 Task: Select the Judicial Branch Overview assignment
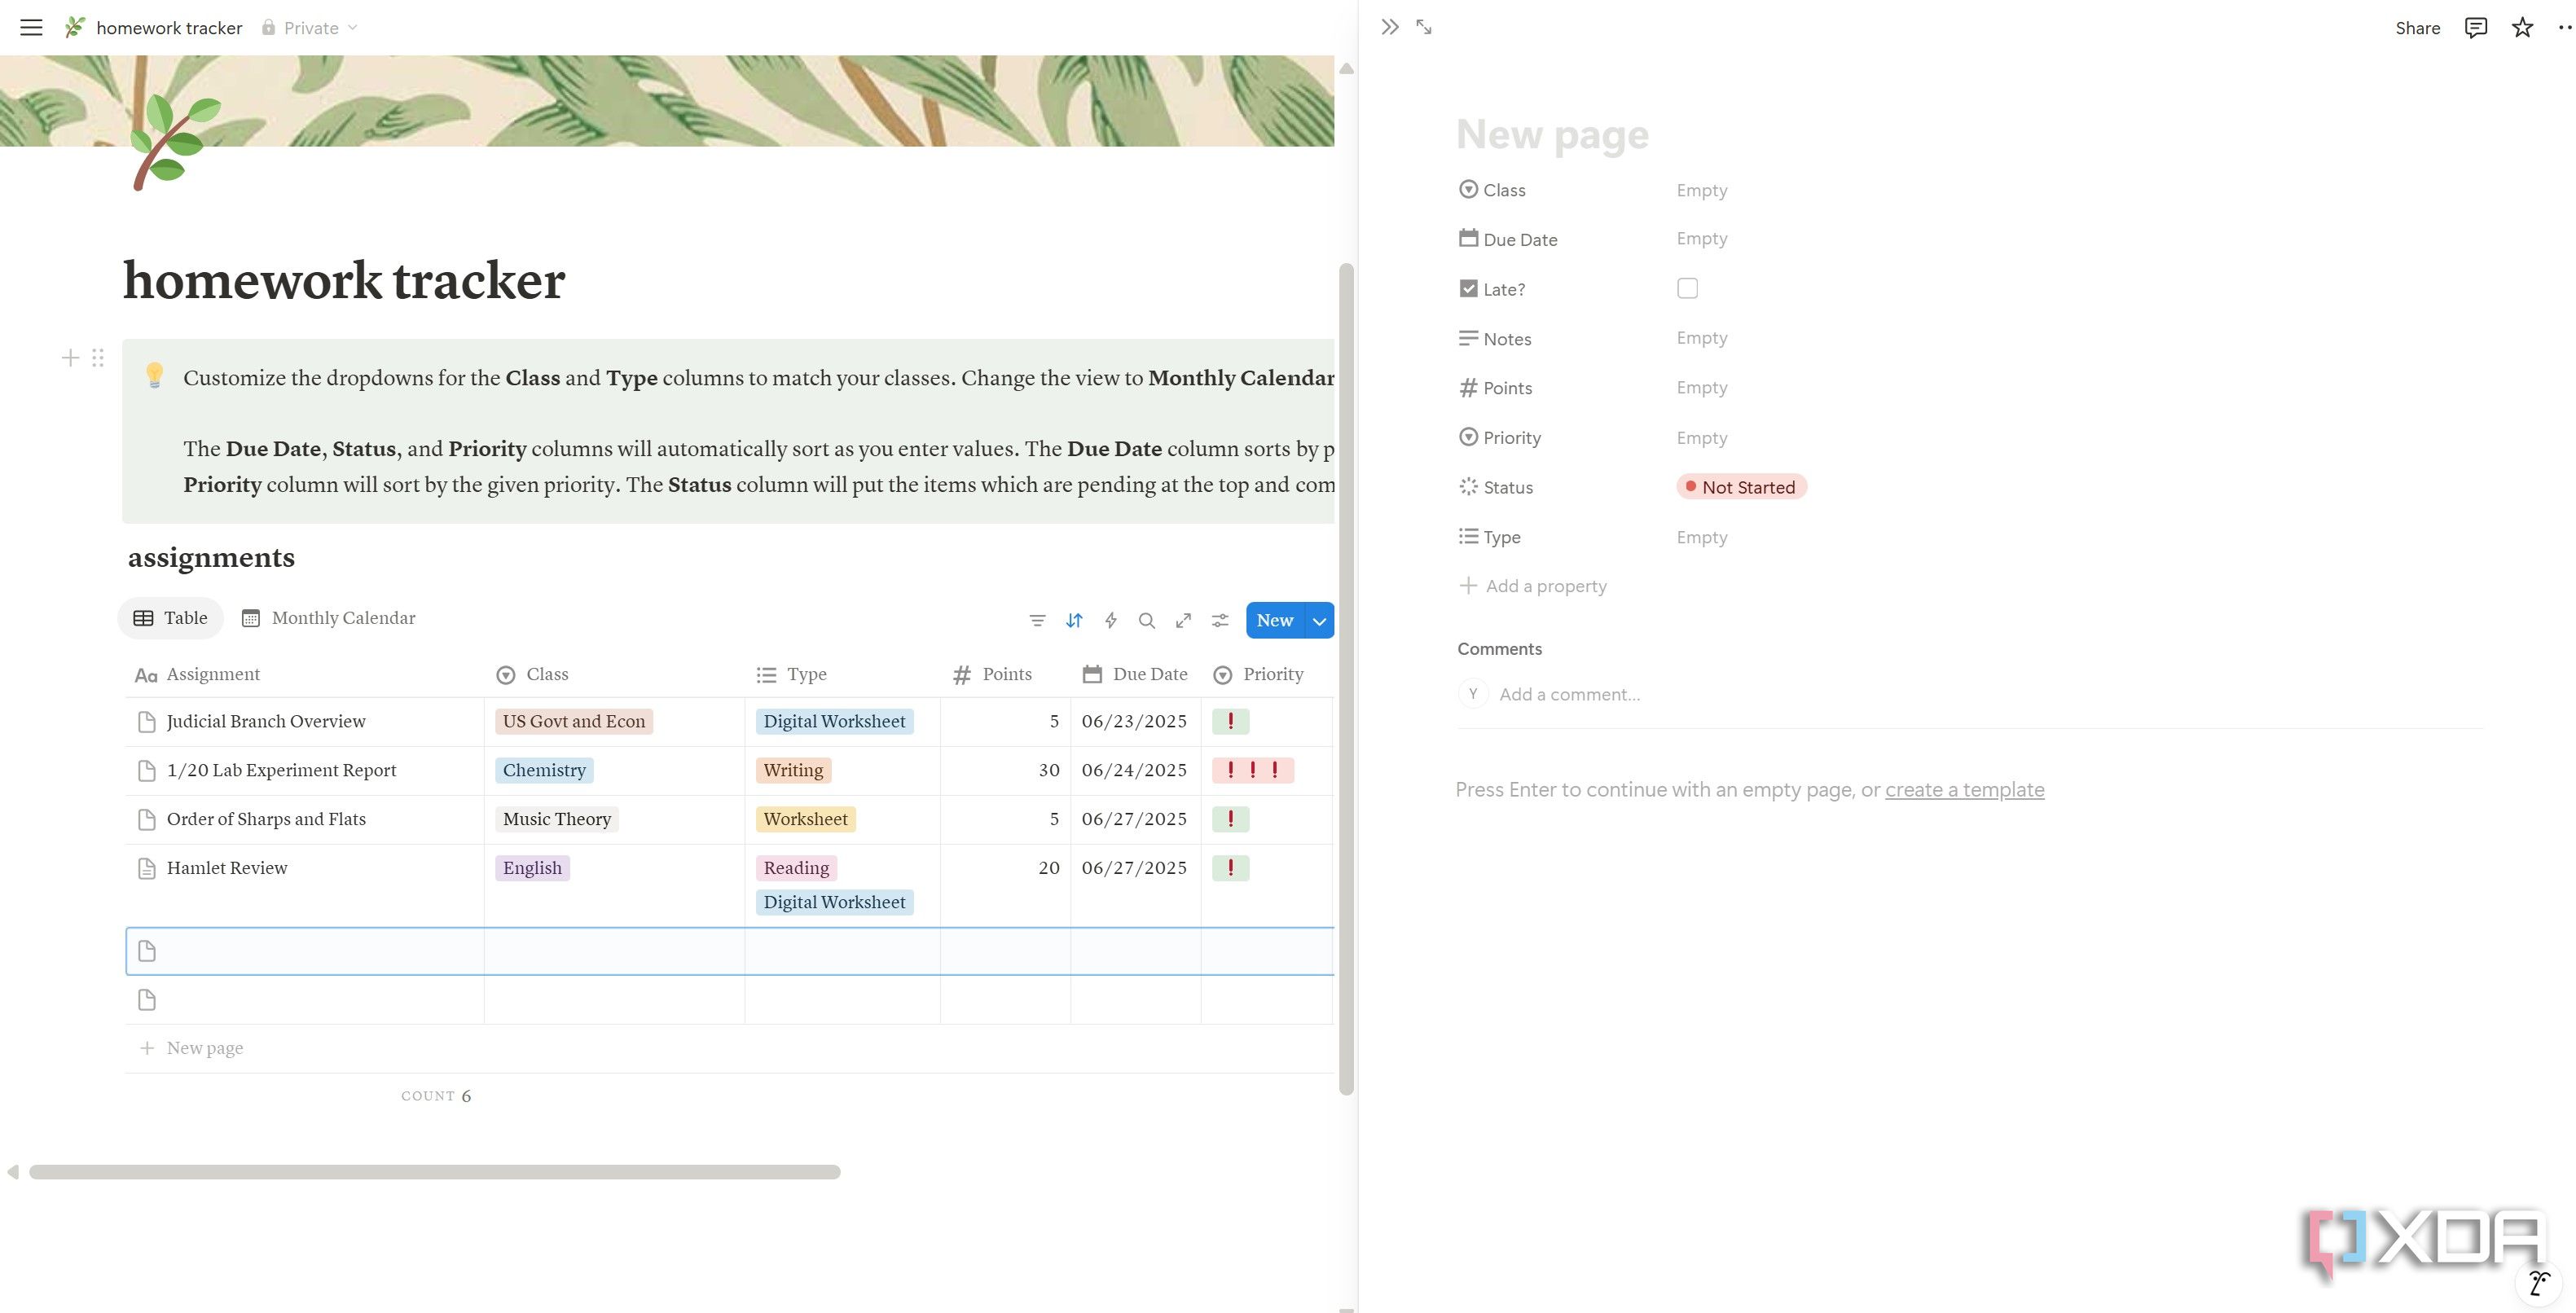pos(266,721)
